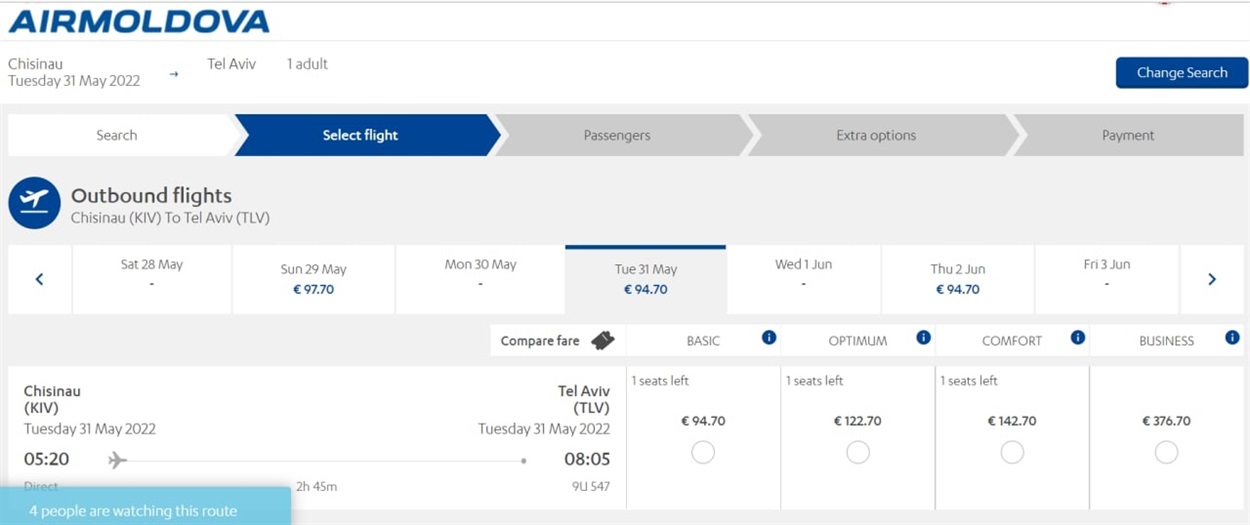Click the BUSINESS fare column header
This screenshot has height=525, width=1250.
pos(1167,341)
